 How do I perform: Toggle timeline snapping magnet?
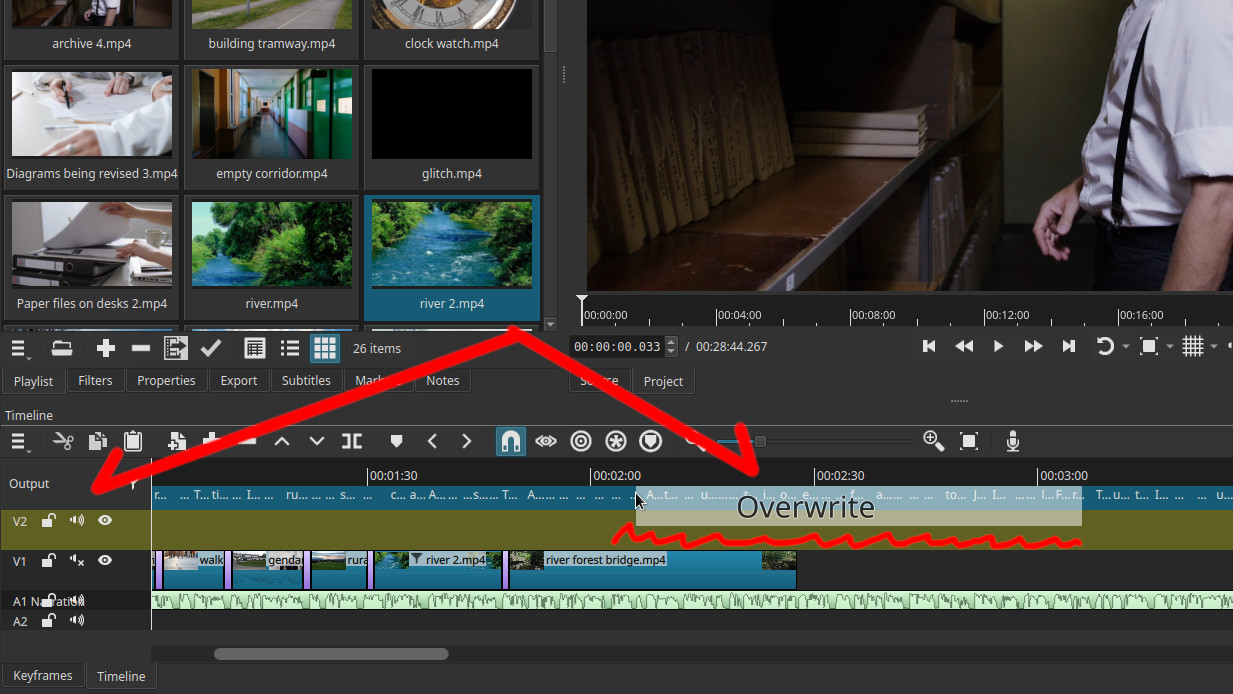tap(511, 441)
